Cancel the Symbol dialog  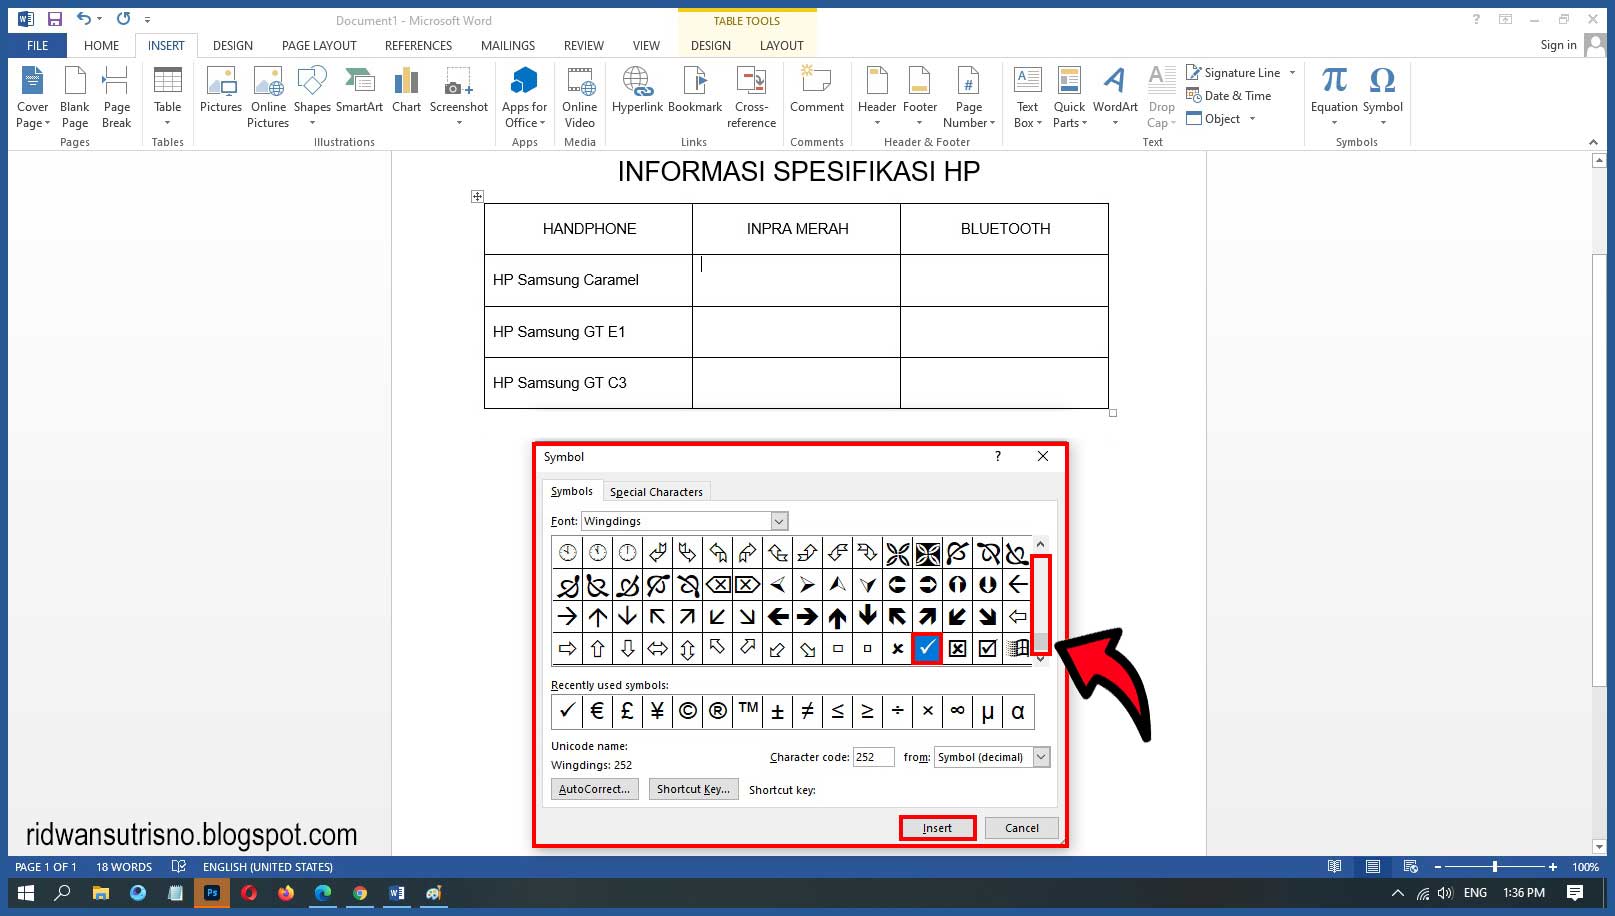(1021, 828)
